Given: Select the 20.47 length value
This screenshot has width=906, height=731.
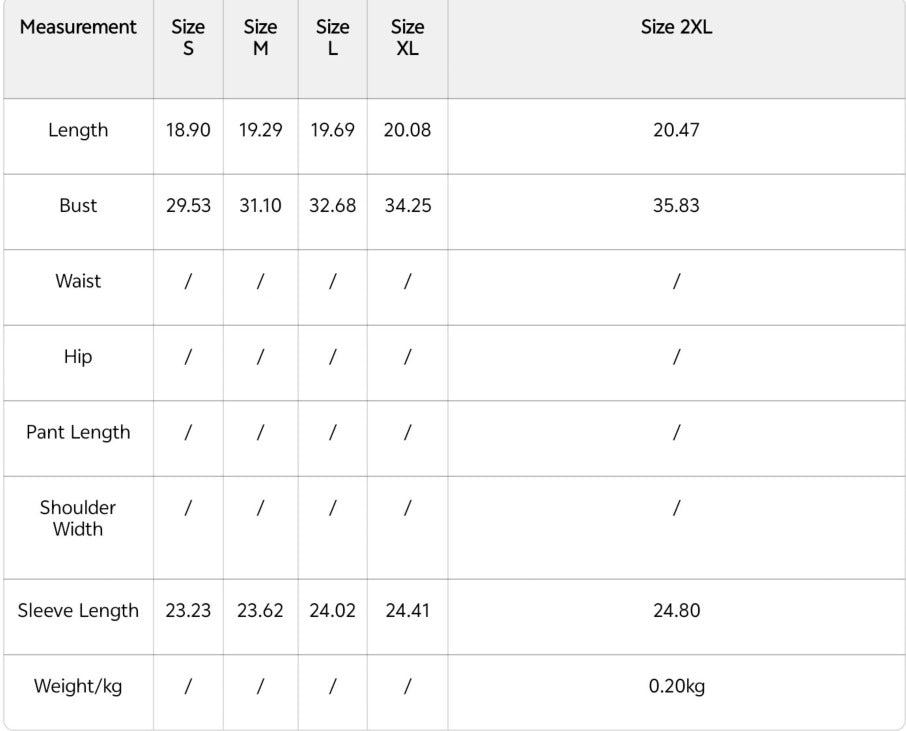Looking at the screenshot, I should point(676,130).
